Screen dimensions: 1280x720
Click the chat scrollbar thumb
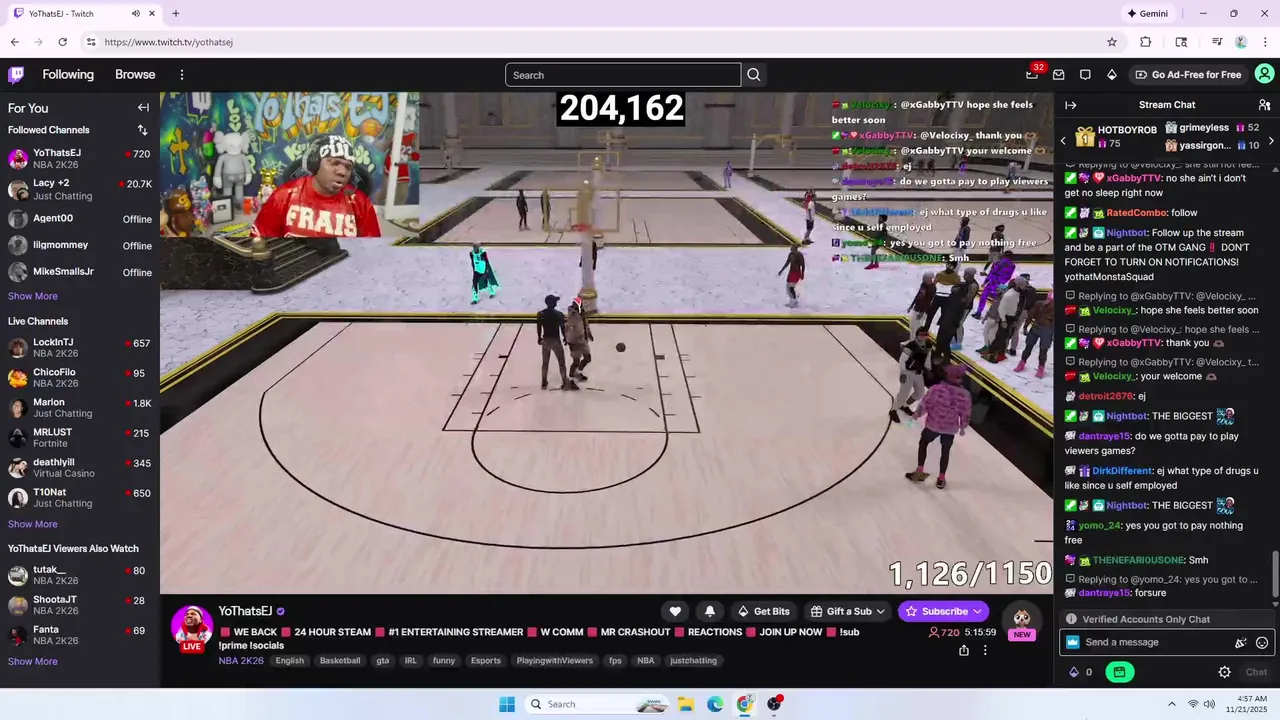point(1275,574)
